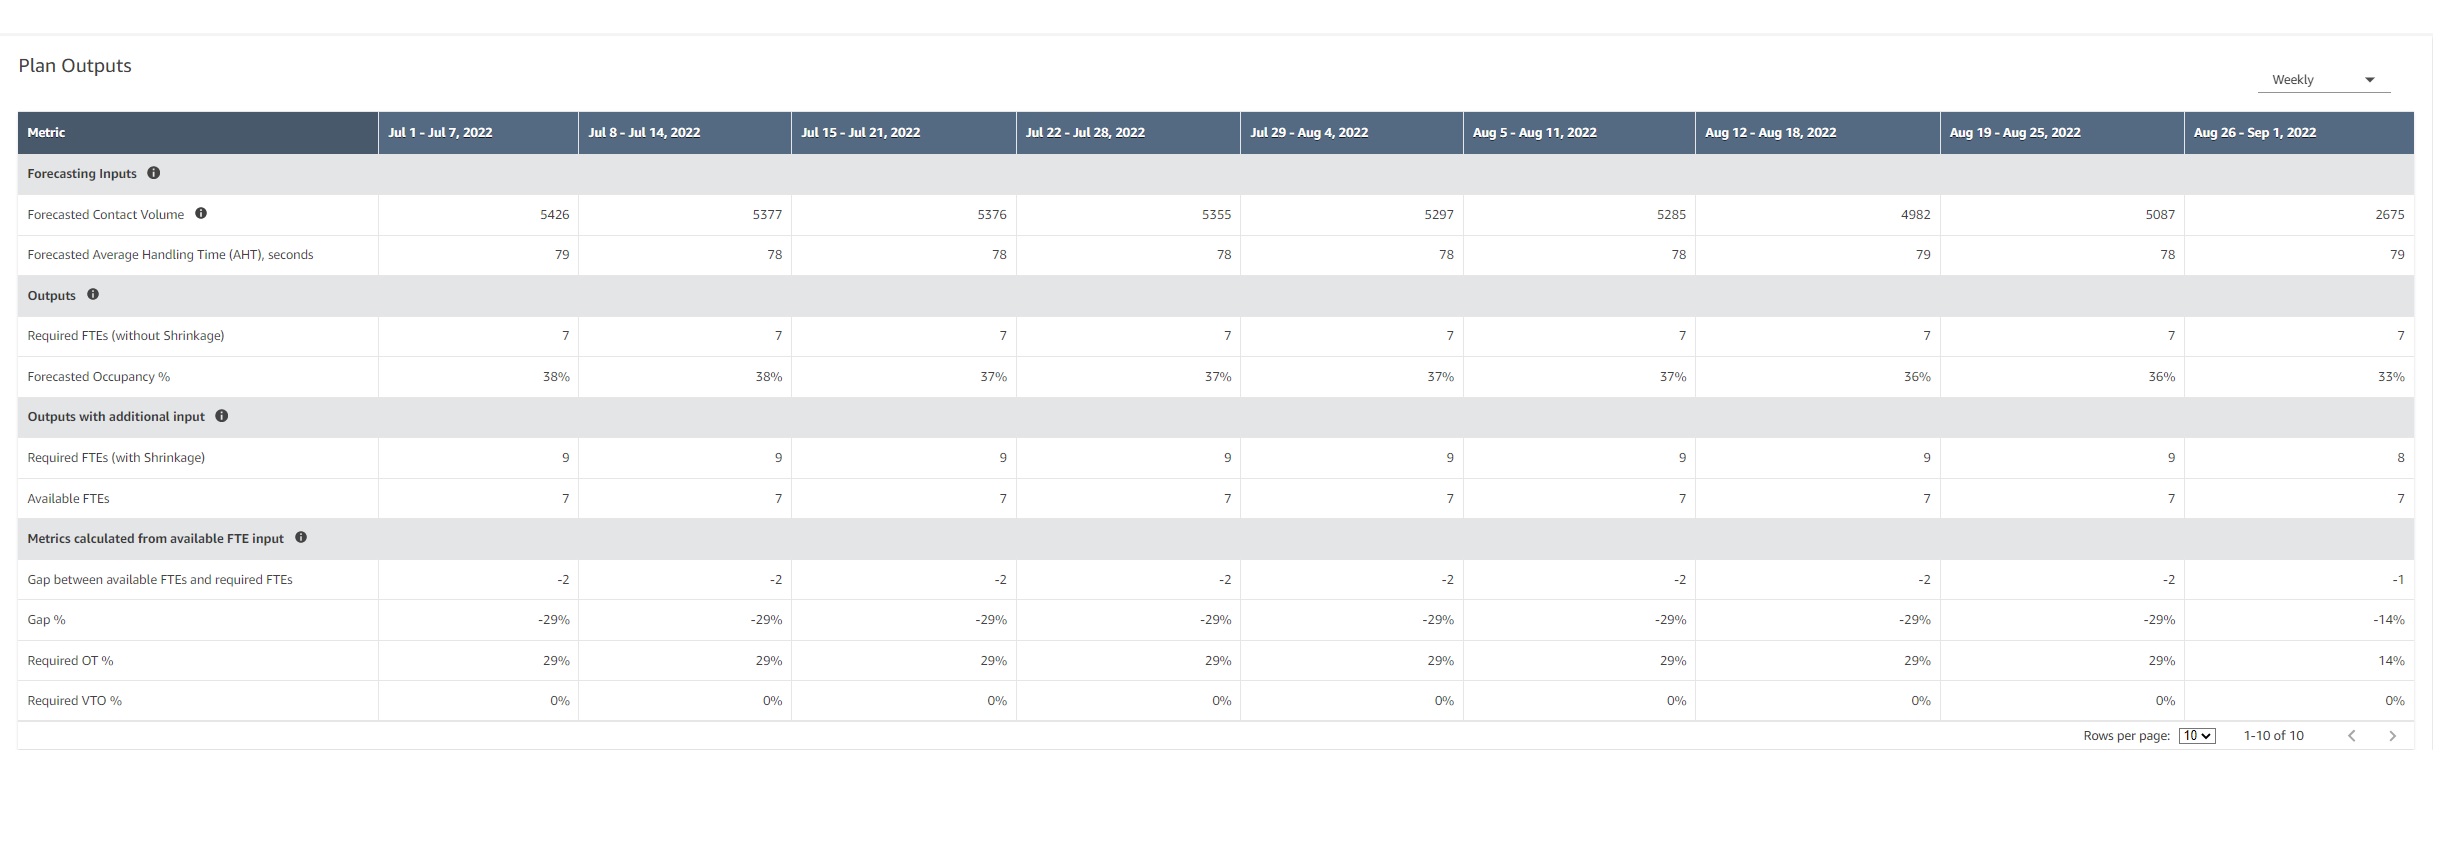Click the Required VTO % cell under Jul 1 - Jul 7
This screenshot has height=864, width=2447.
[x=478, y=700]
